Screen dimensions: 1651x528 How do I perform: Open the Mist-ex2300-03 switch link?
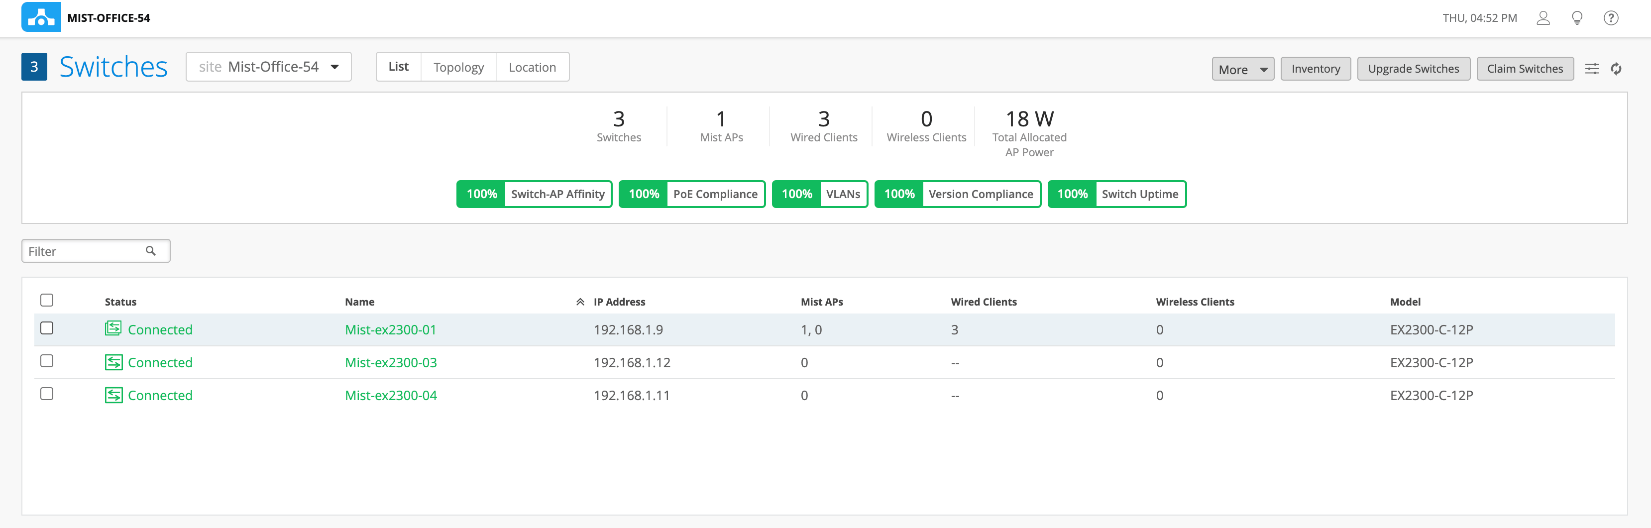coord(391,363)
